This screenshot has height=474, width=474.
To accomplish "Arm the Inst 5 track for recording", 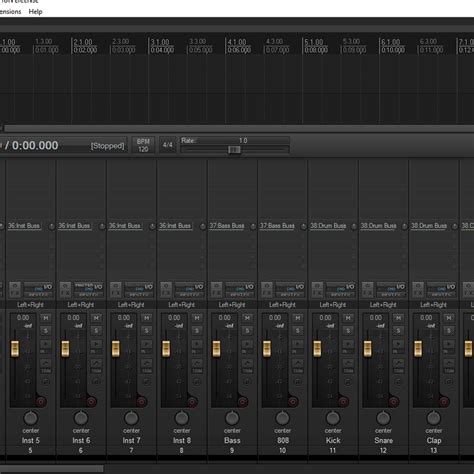I will coord(41,402).
